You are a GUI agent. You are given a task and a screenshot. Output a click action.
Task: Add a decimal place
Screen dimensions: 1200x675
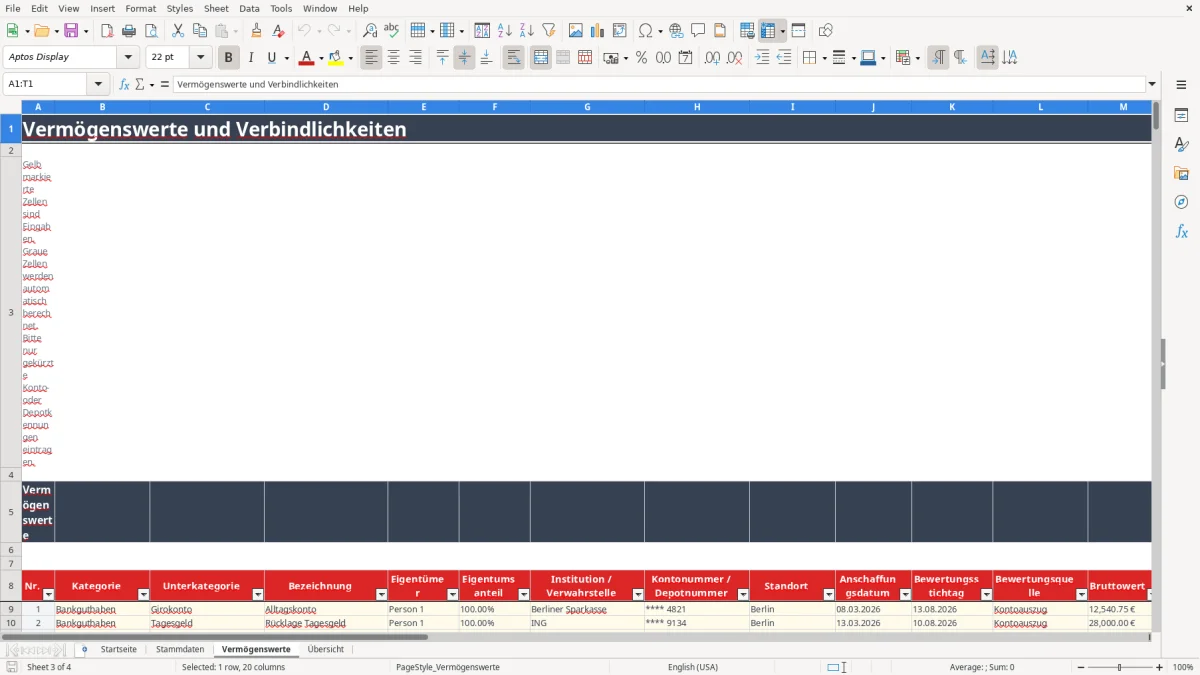coord(713,58)
